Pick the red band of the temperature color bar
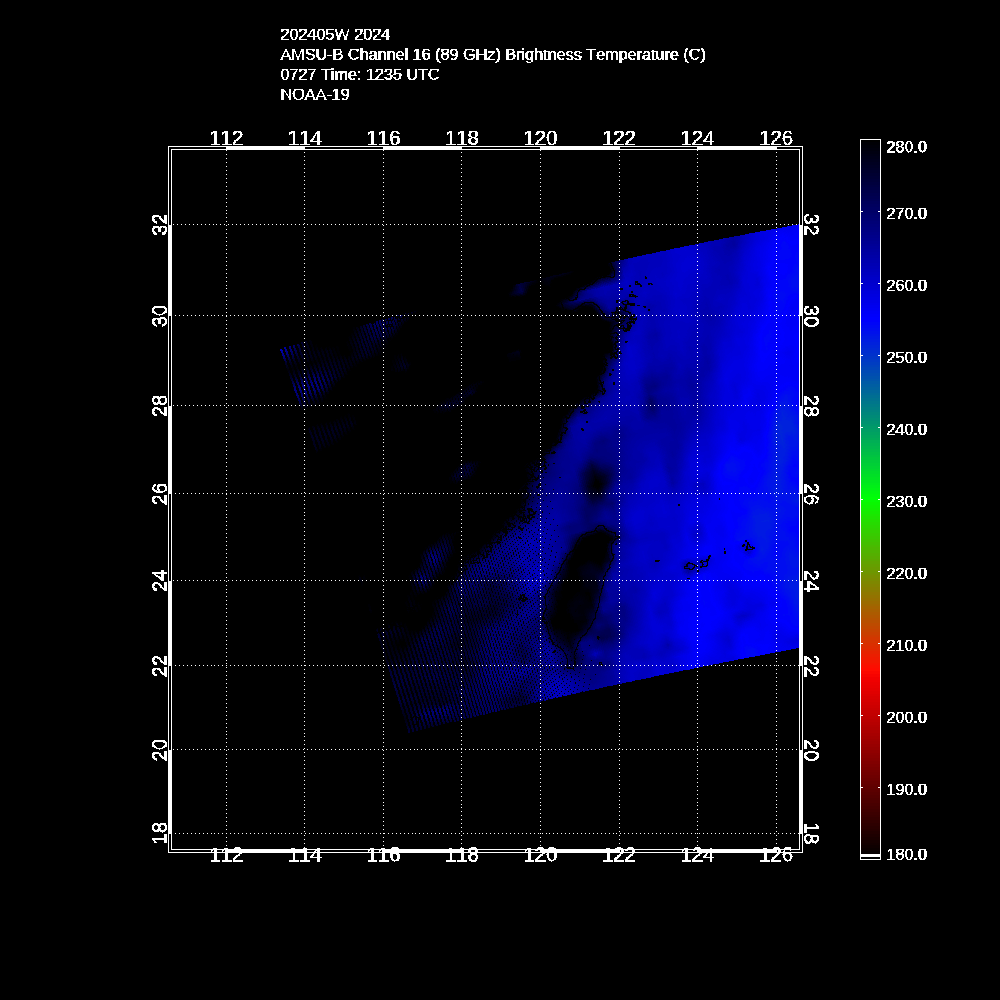 coord(870,670)
